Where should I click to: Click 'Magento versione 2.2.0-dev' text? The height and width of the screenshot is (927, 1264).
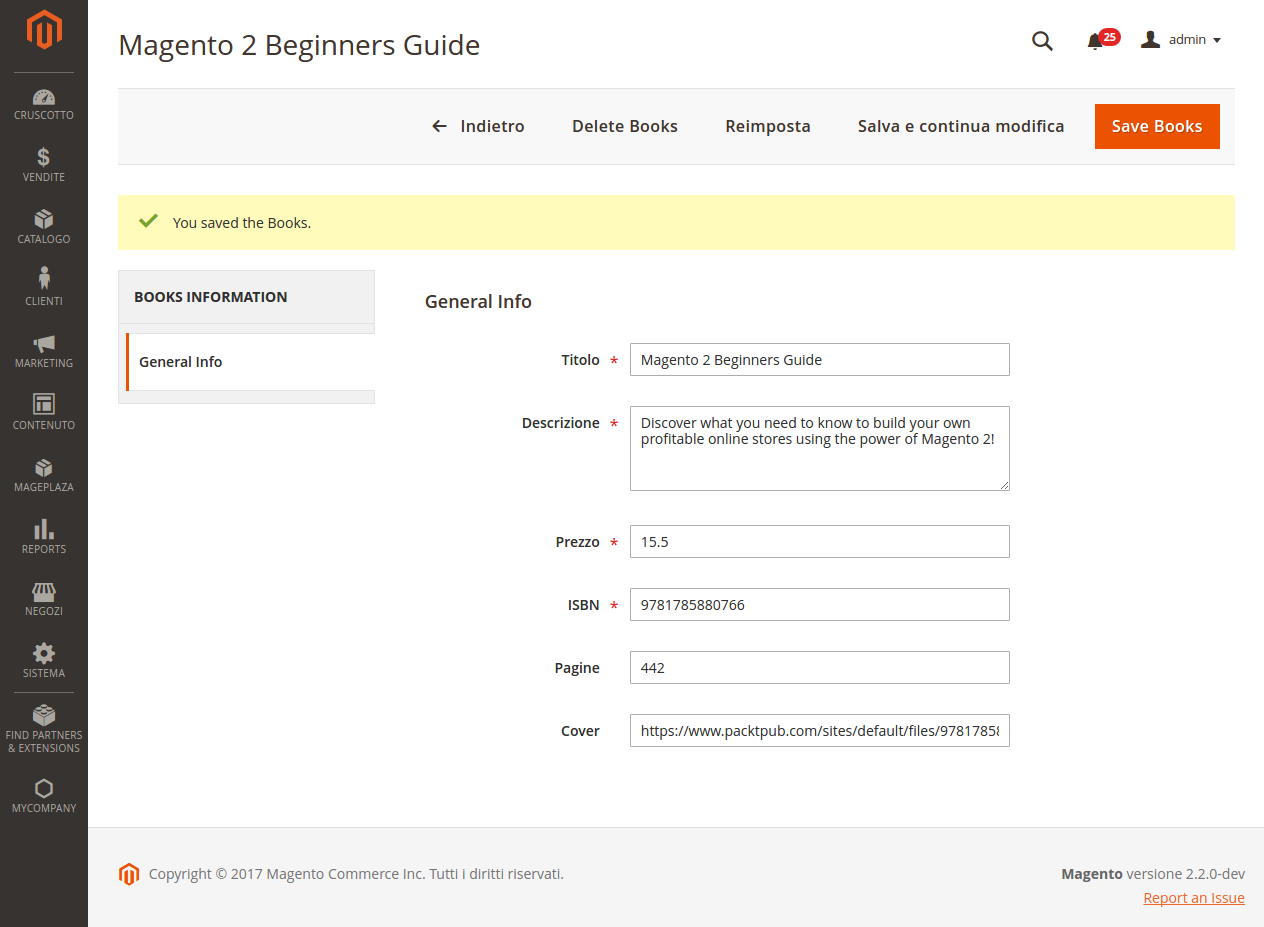(x=1153, y=874)
